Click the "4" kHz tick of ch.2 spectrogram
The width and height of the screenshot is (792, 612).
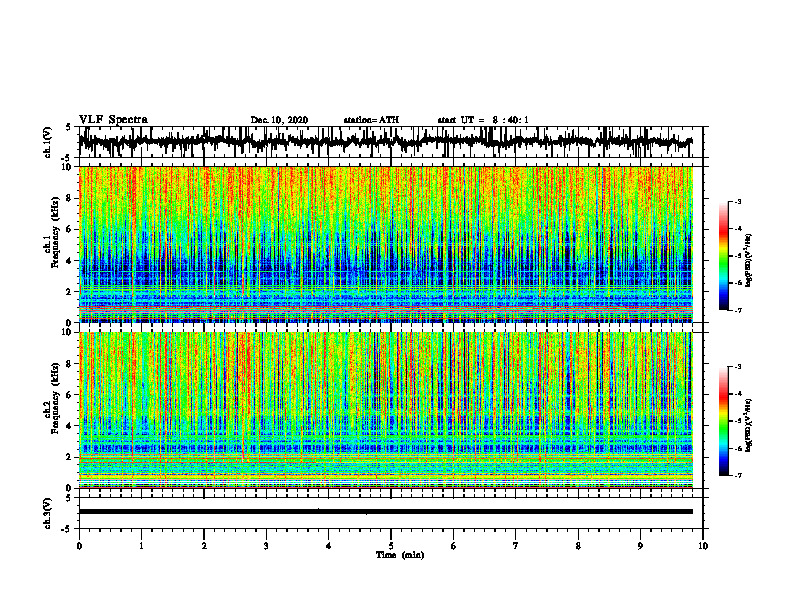70,426
